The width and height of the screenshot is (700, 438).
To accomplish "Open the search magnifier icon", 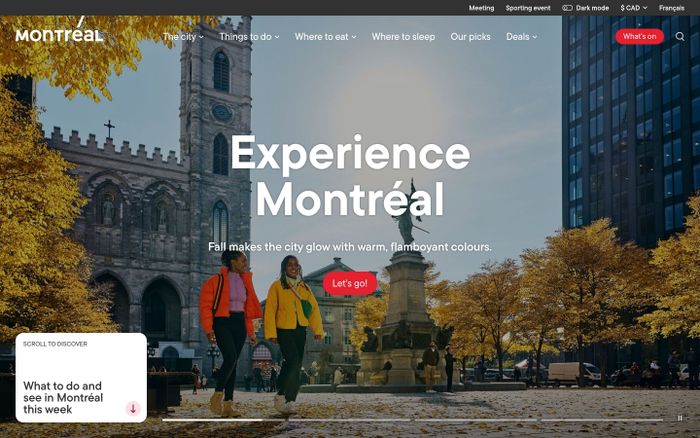I will [x=679, y=37].
